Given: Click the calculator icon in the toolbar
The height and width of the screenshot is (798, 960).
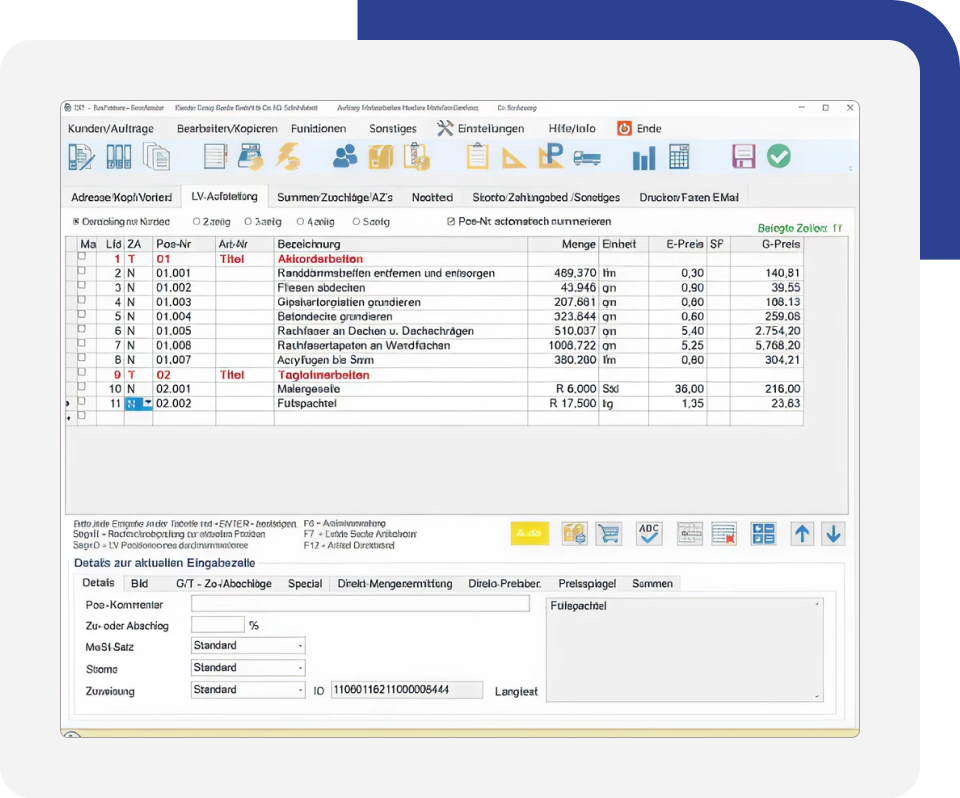Looking at the screenshot, I should click(679, 158).
